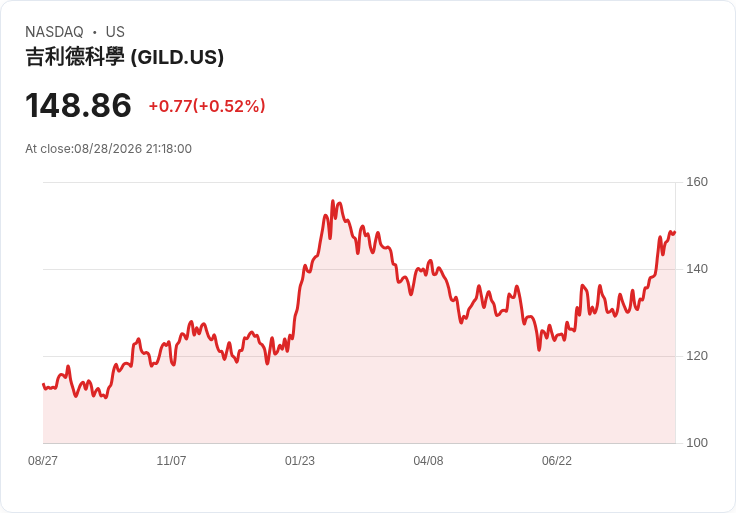
Task: Click the GILD.US stock title
Action: coord(124,57)
